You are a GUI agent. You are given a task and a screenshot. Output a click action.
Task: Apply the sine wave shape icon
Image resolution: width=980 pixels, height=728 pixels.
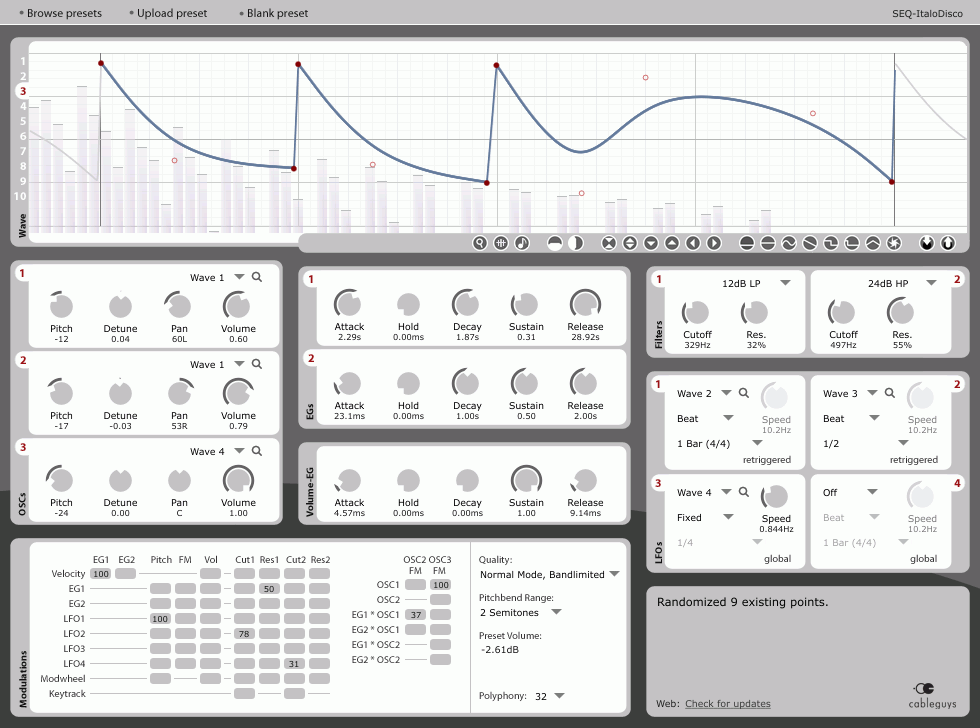tap(789, 243)
